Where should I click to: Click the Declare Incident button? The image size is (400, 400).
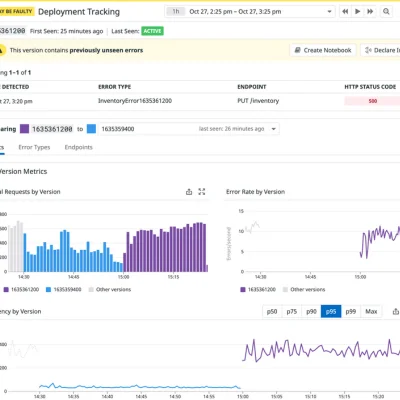[x=381, y=50]
